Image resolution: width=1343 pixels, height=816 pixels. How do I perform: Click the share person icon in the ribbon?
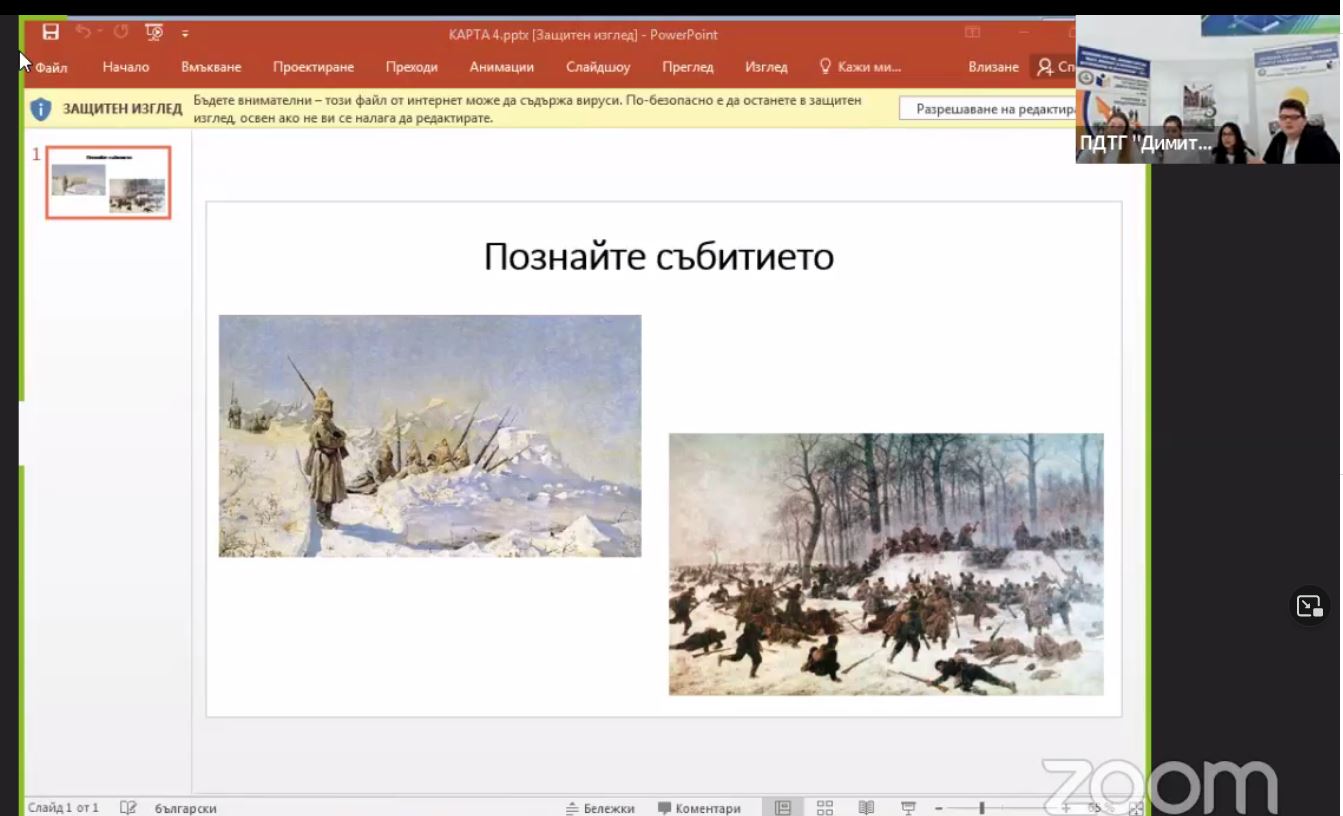point(1045,67)
